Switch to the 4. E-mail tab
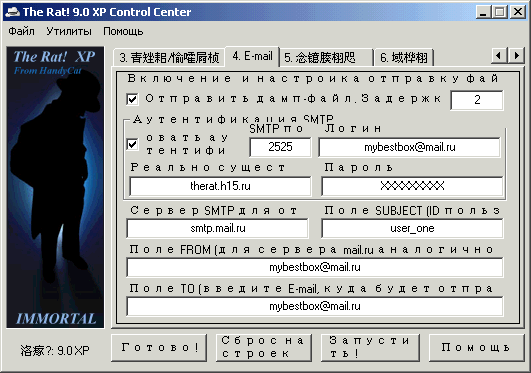 coord(252,56)
